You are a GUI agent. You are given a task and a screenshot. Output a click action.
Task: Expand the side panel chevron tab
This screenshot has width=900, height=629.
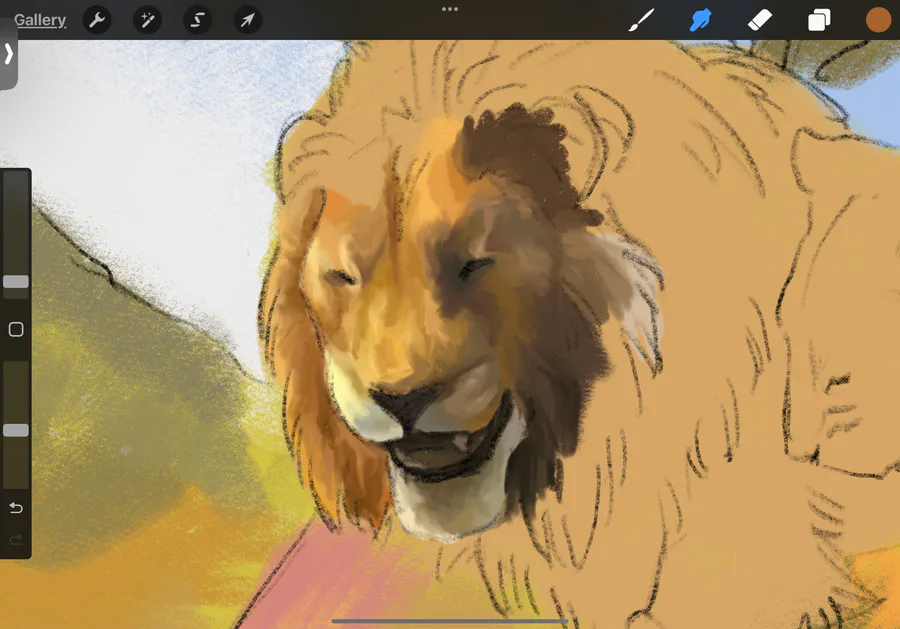pos(8,53)
